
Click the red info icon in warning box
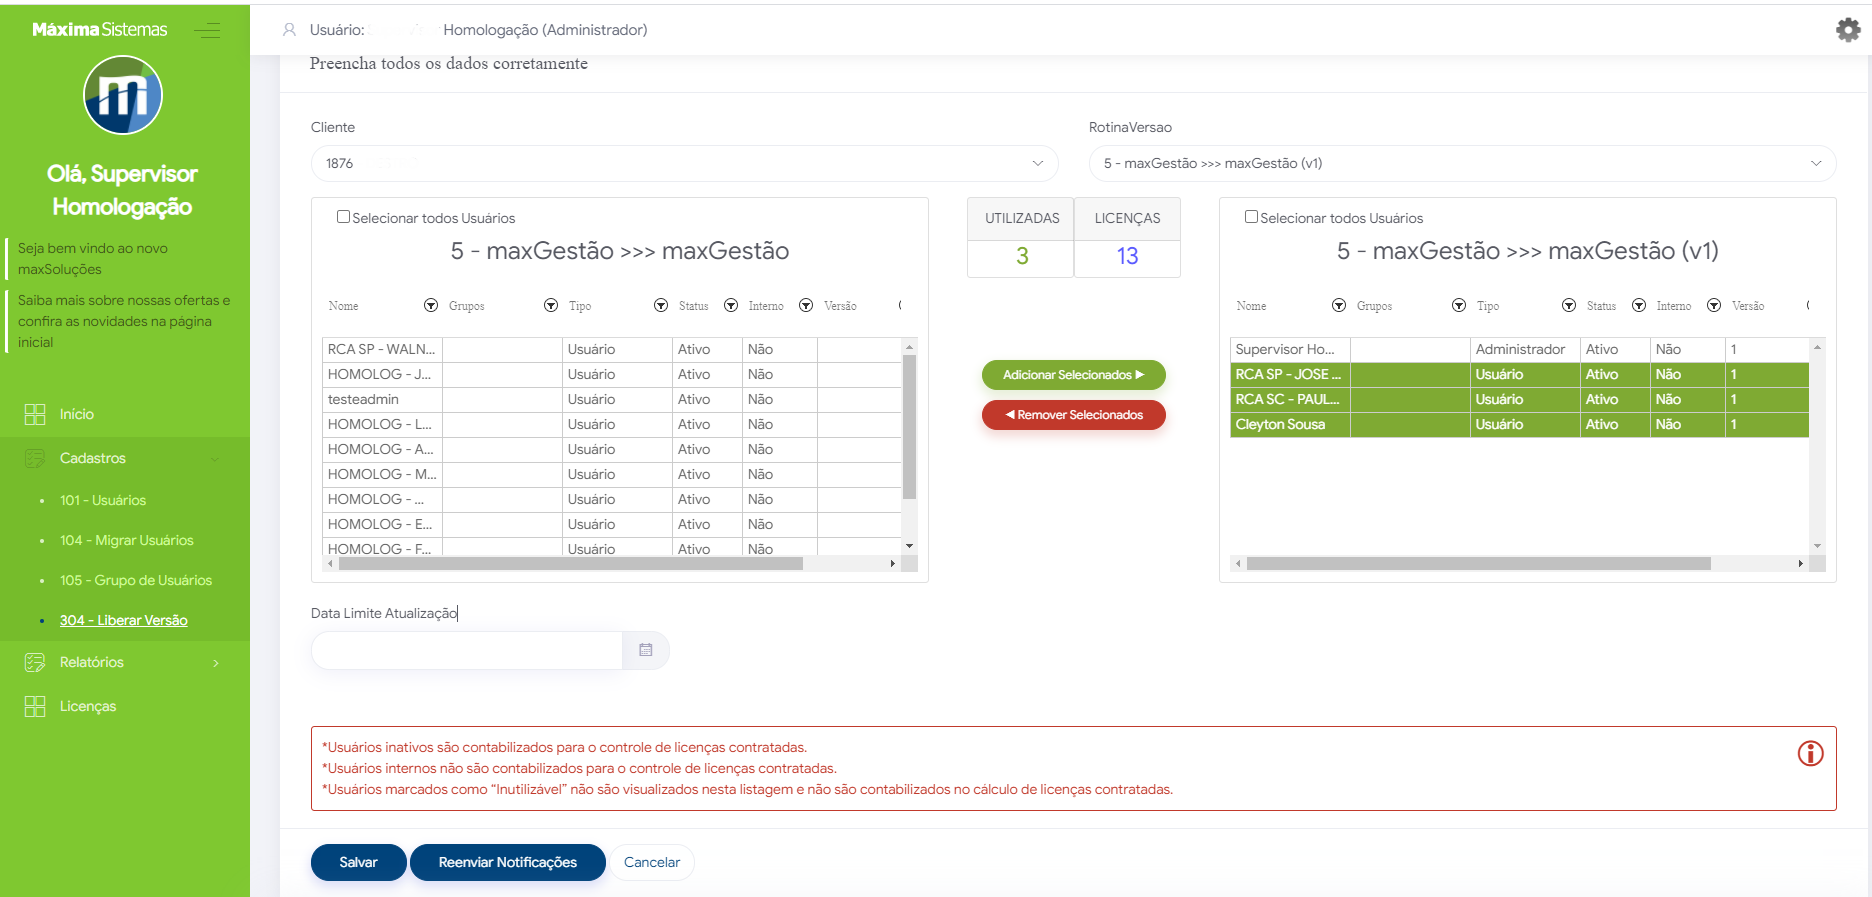1810,753
